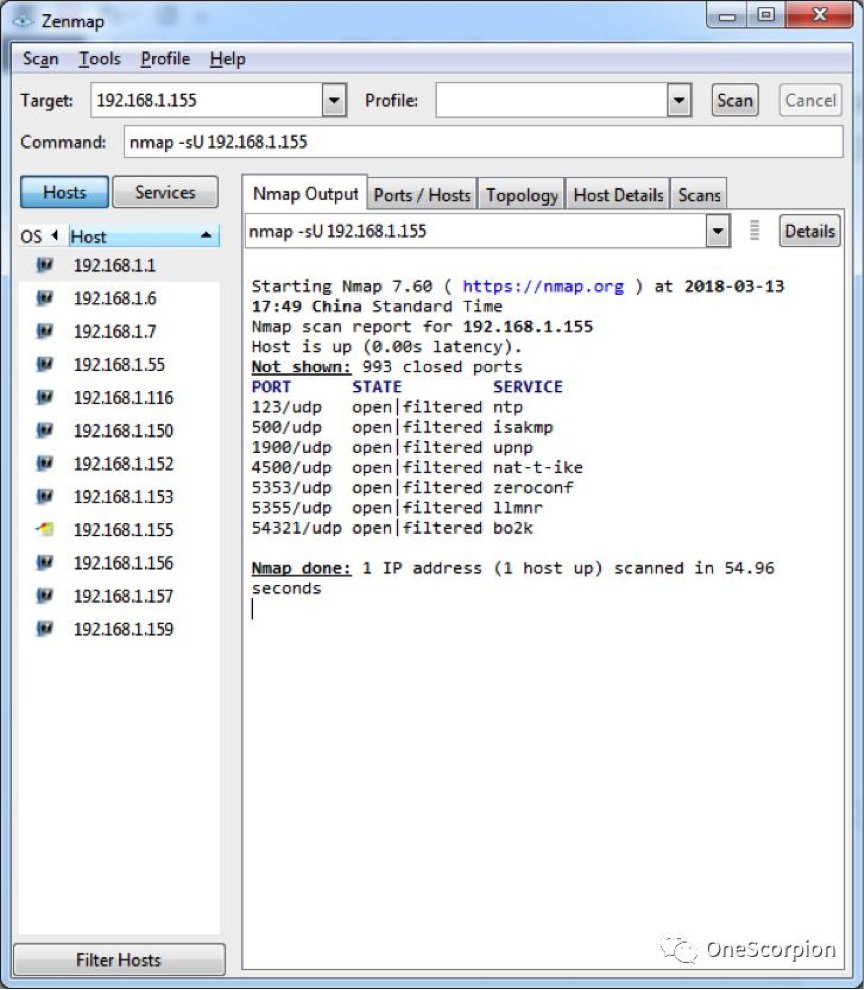Show the Hosts list view
Image resolution: width=864 pixels, height=990 pixels.
coord(64,192)
